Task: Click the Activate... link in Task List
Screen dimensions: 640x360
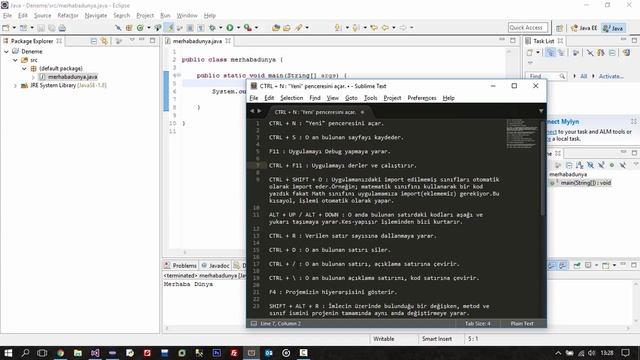Action: click(611, 76)
